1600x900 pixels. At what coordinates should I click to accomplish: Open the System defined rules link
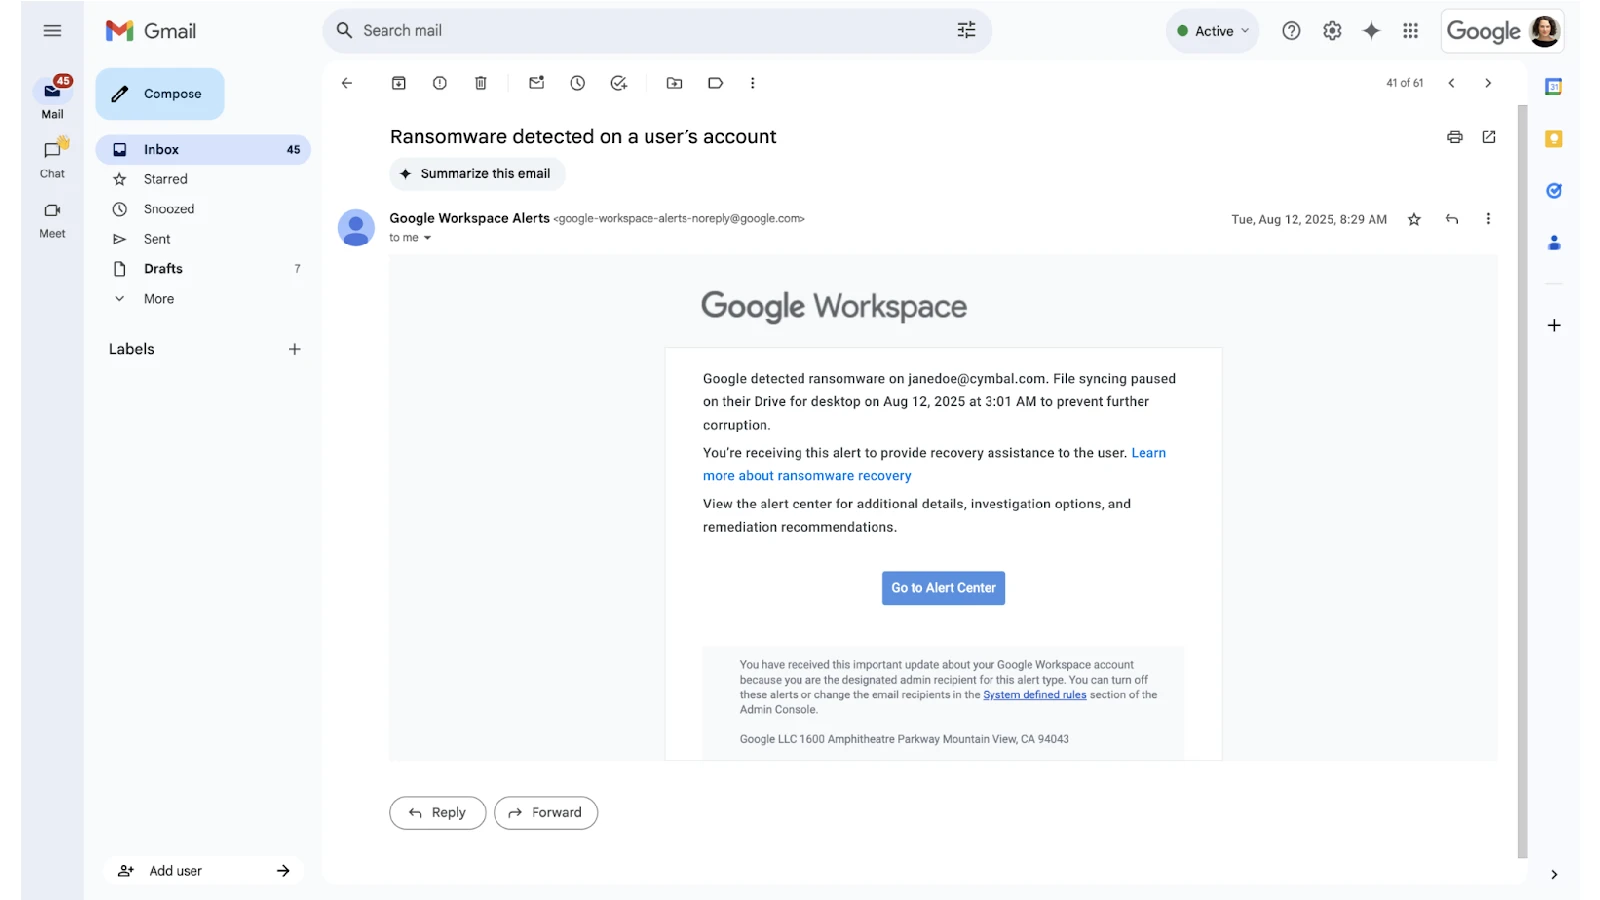point(1034,695)
